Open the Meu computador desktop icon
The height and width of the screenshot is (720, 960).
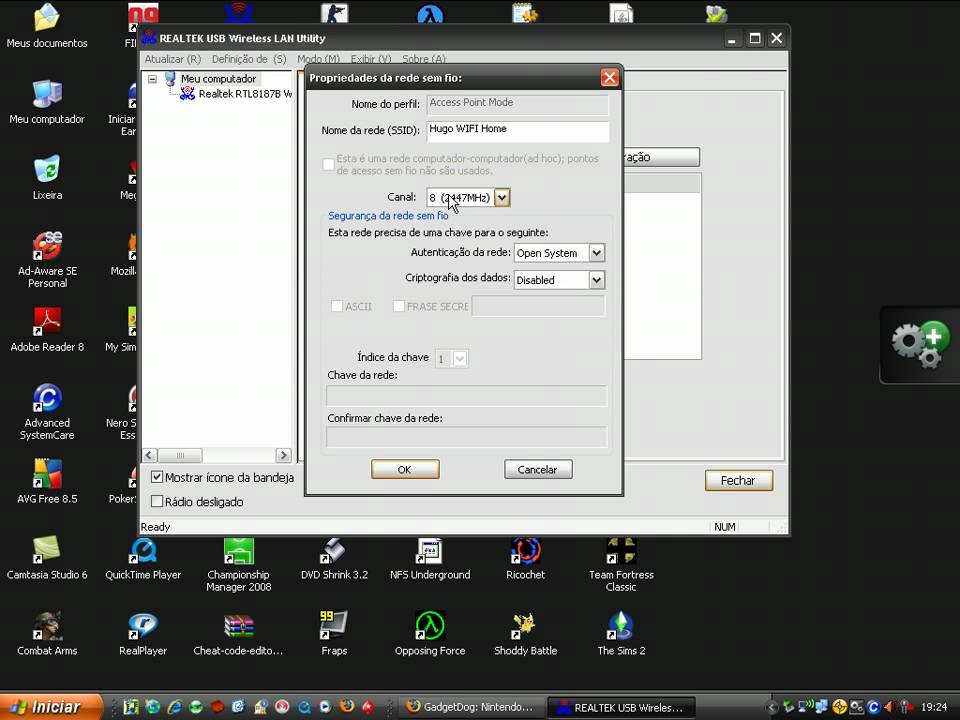tap(47, 100)
